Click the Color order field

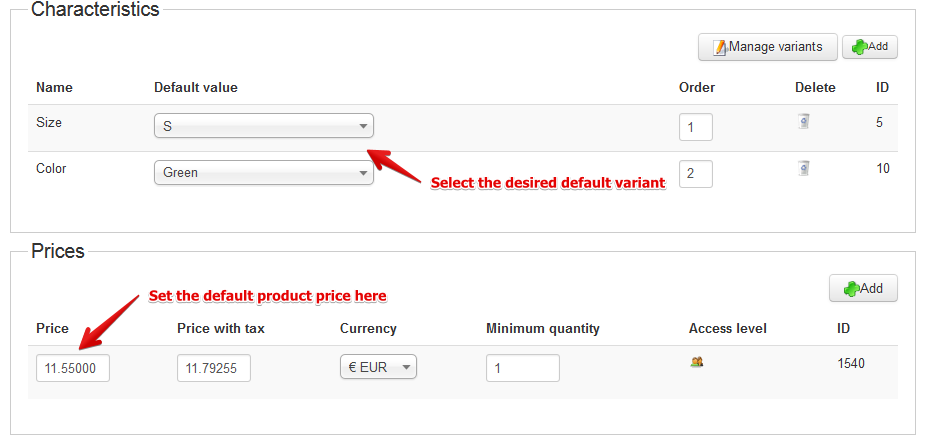tap(695, 174)
